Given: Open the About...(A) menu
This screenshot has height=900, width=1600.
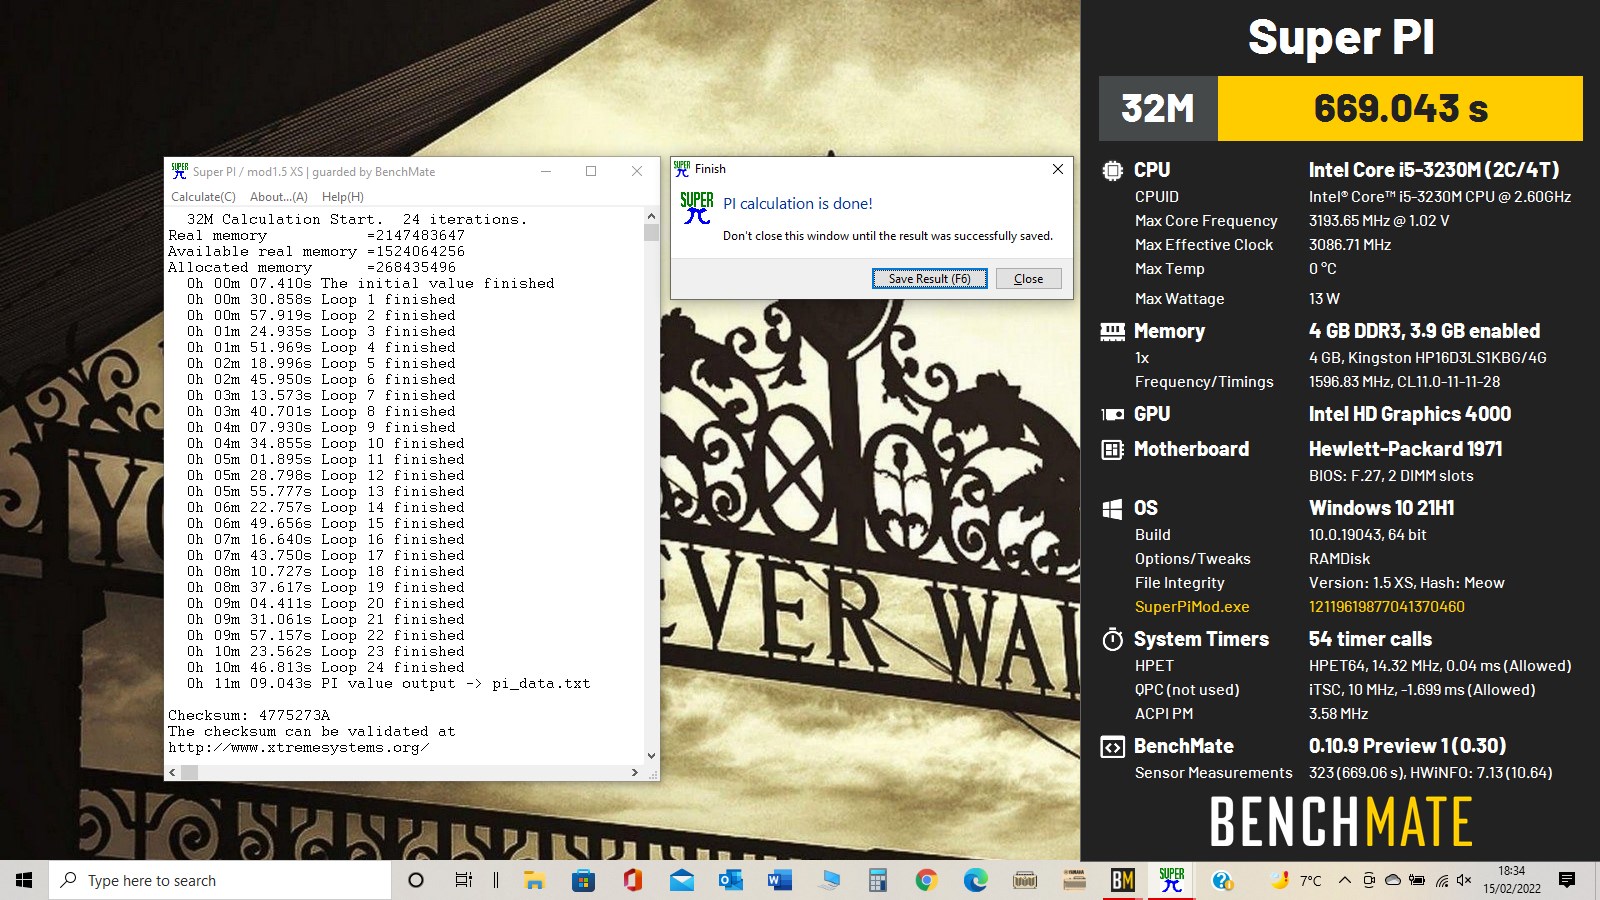Looking at the screenshot, I should (x=279, y=197).
